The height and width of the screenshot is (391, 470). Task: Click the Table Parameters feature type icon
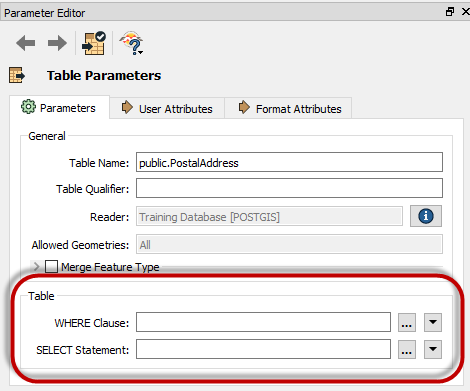point(17,75)
